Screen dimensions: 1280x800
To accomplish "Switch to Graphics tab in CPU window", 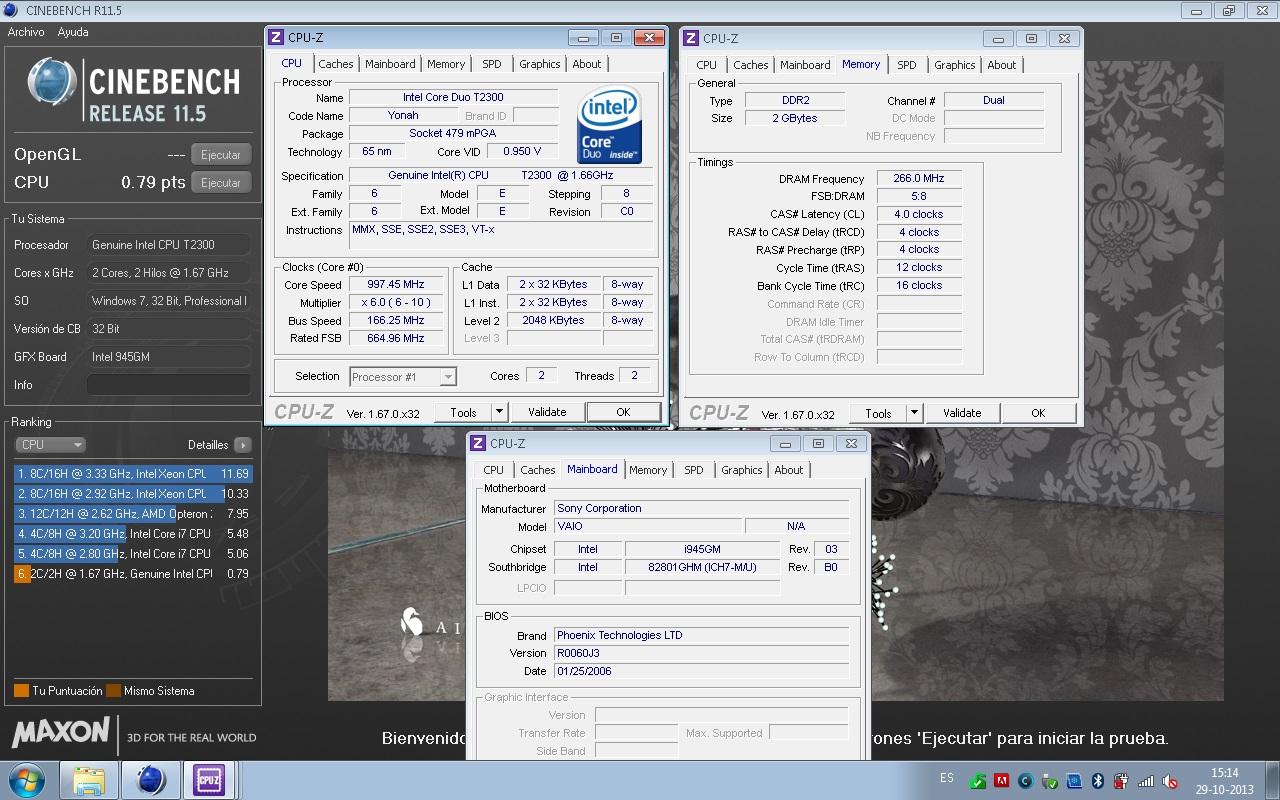I will (x=540, y=64).
